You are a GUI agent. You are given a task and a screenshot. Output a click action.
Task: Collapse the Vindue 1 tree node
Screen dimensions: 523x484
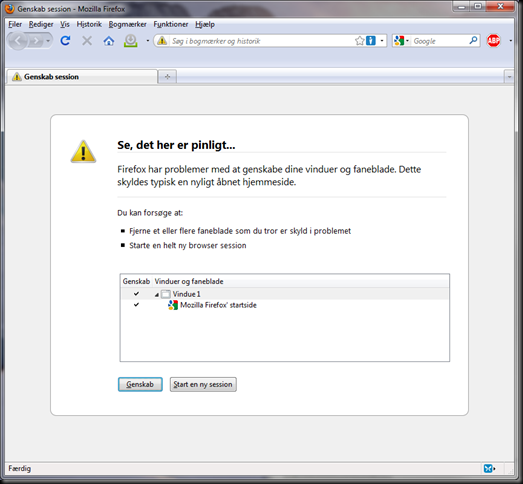pos(156,295)
